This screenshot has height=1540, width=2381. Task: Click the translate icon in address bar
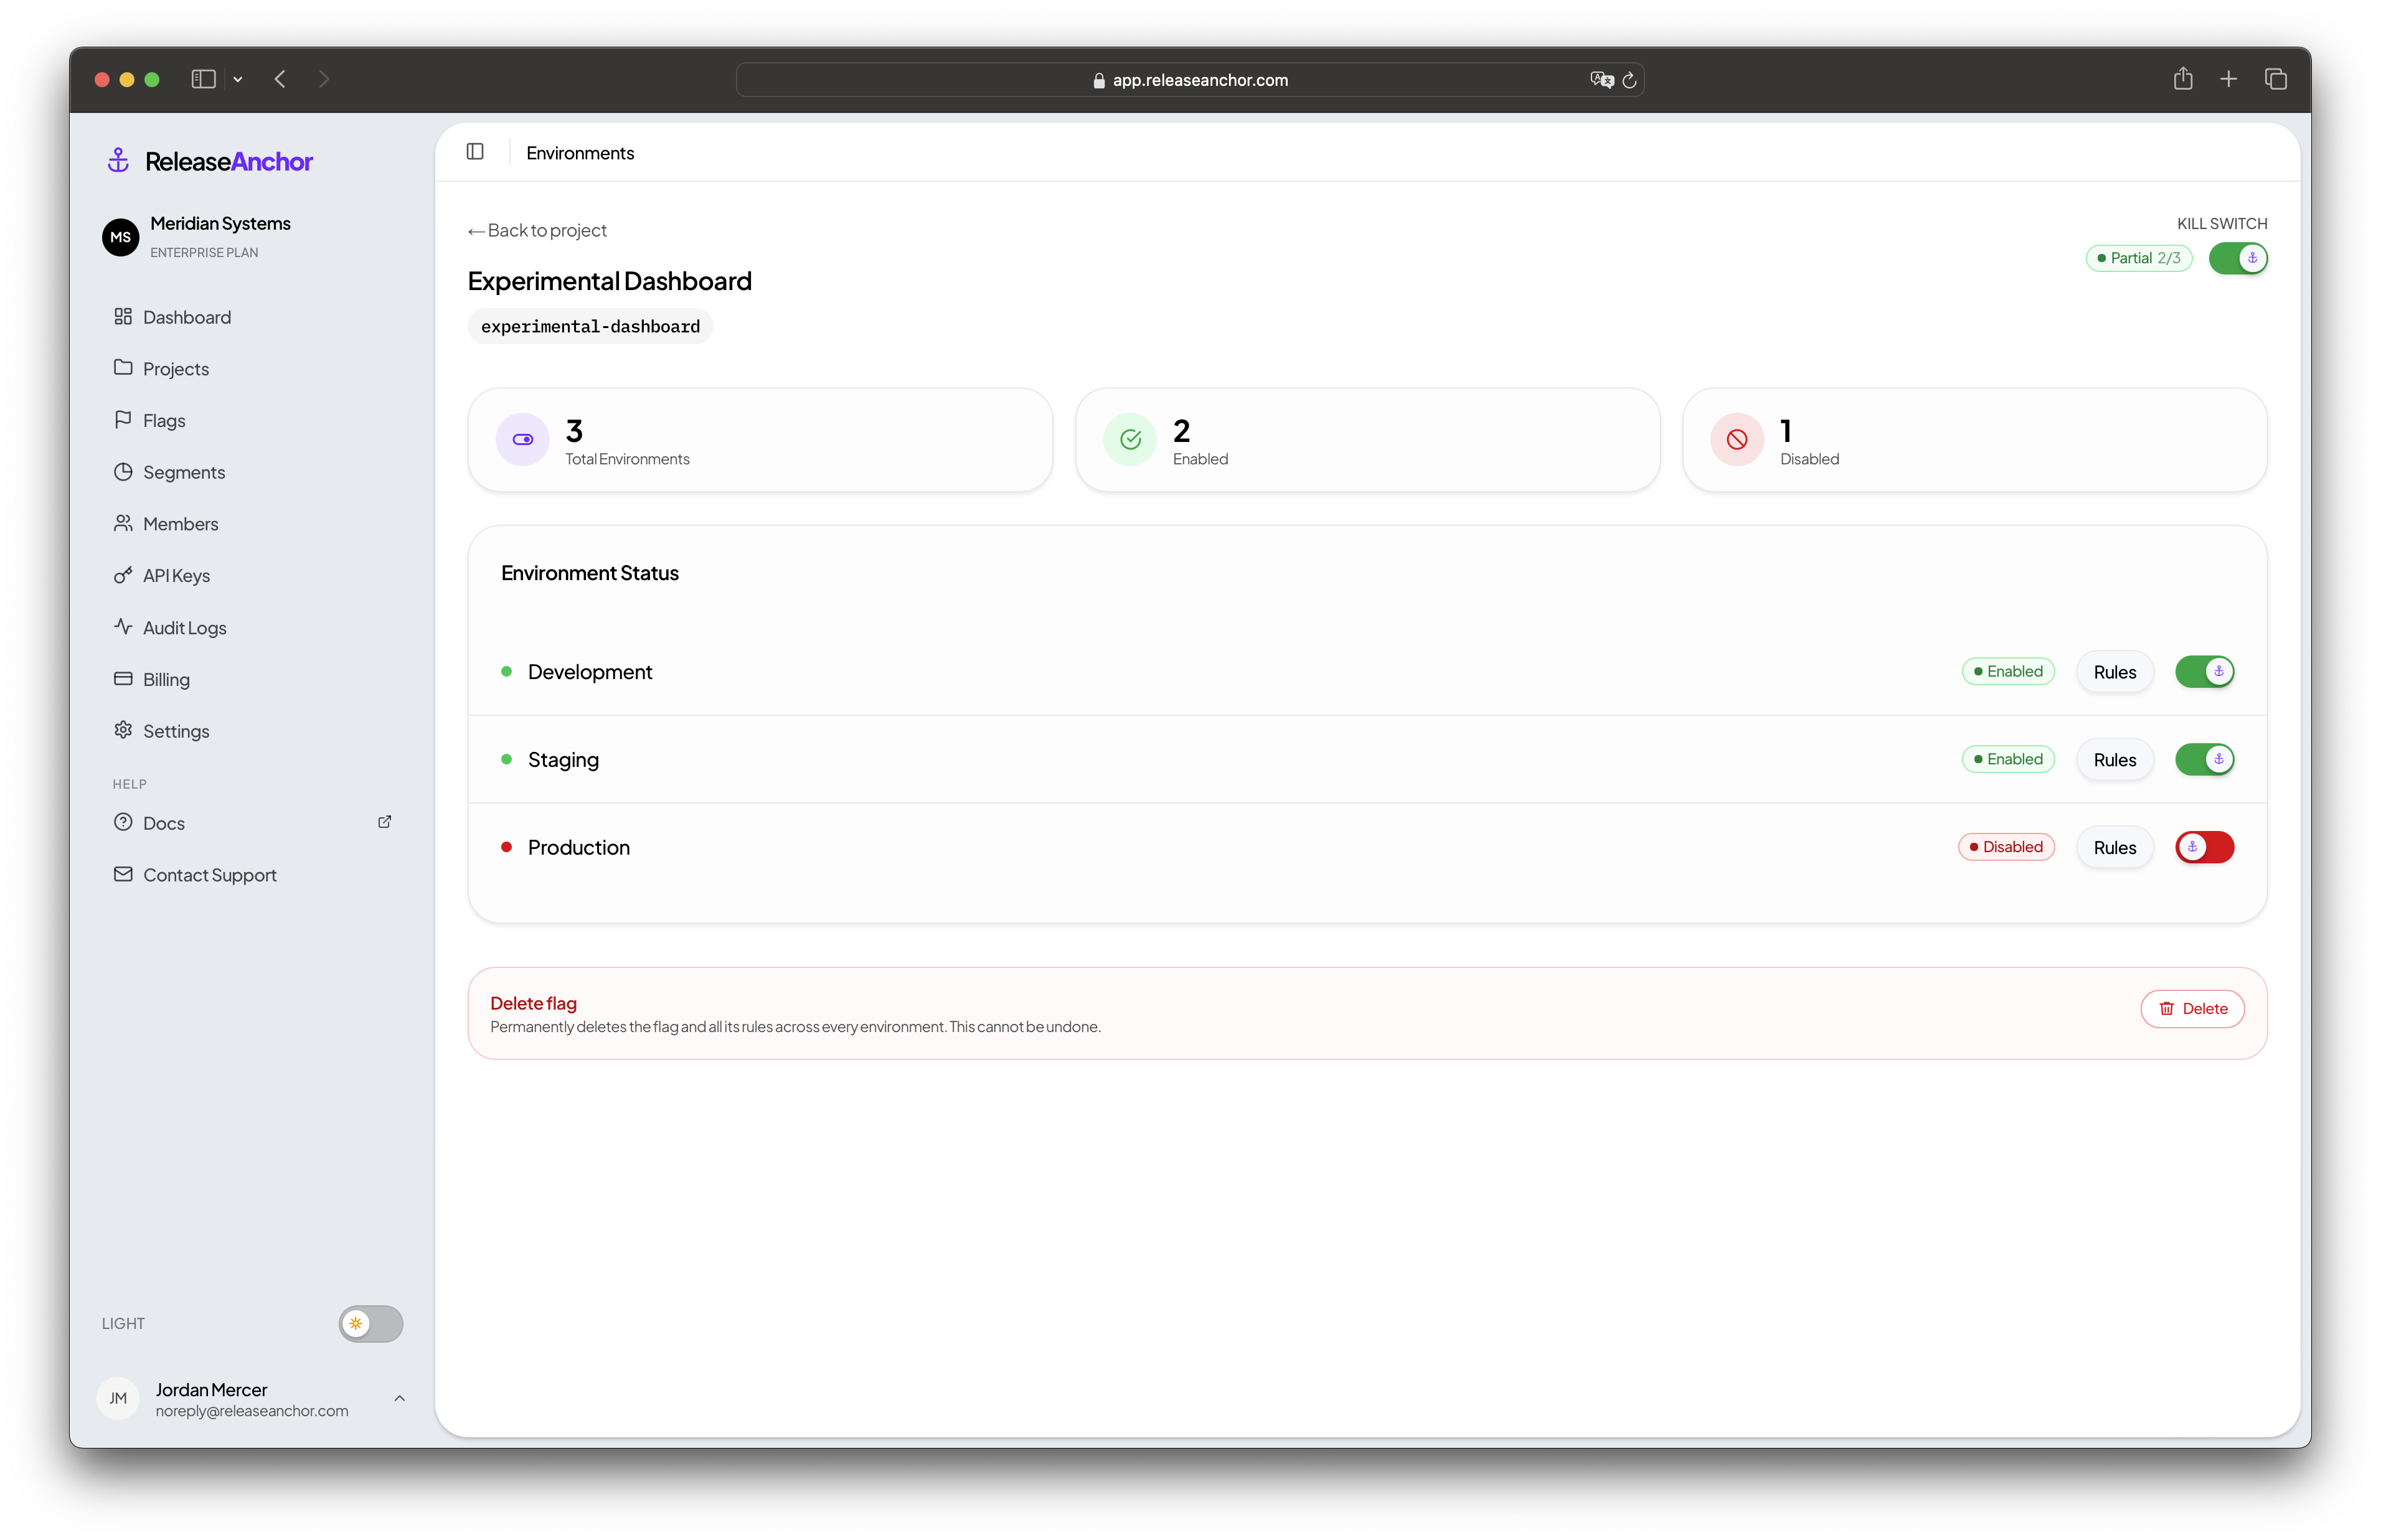pos(1602,80)
